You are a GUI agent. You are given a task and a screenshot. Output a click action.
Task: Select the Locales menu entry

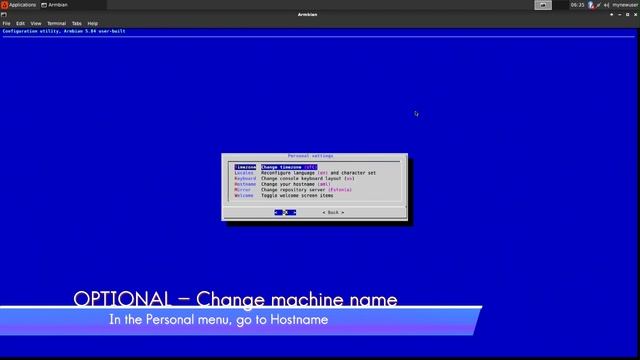click(x=244, y=173)
